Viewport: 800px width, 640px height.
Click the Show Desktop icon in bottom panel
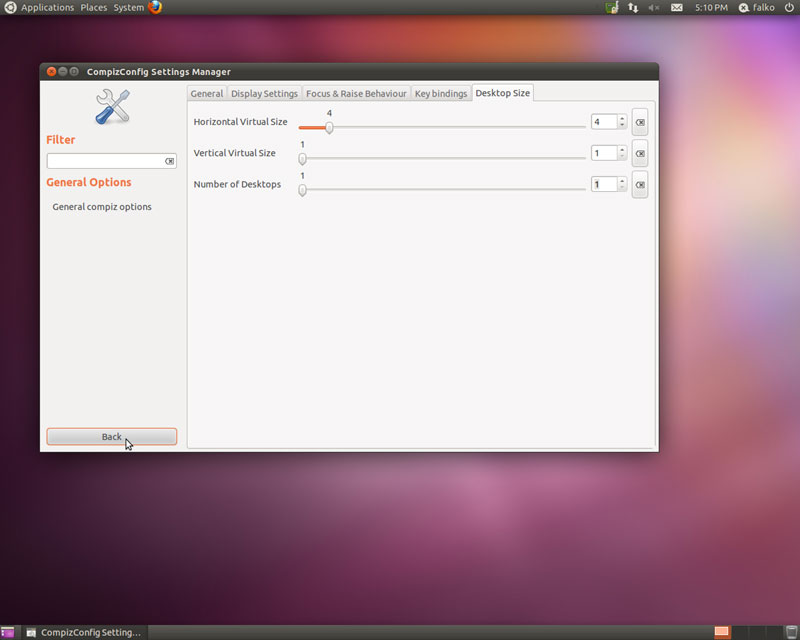[8, 632]
